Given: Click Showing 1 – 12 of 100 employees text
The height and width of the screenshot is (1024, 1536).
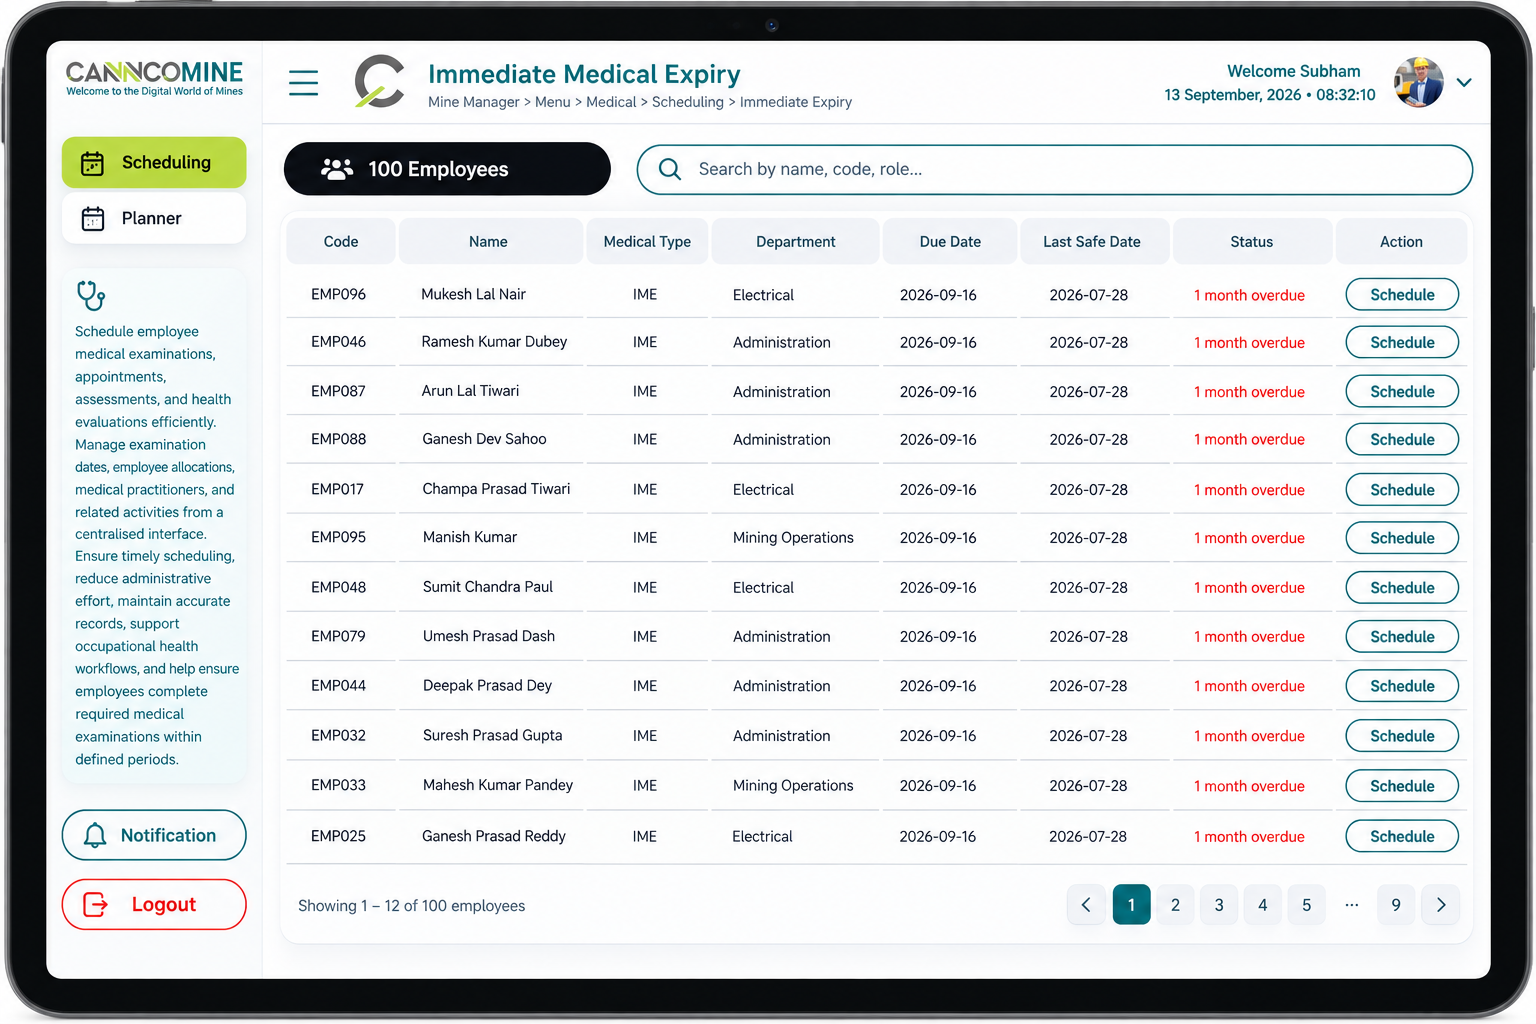Looking at the screenshot, I should click(x=412, y=906).
